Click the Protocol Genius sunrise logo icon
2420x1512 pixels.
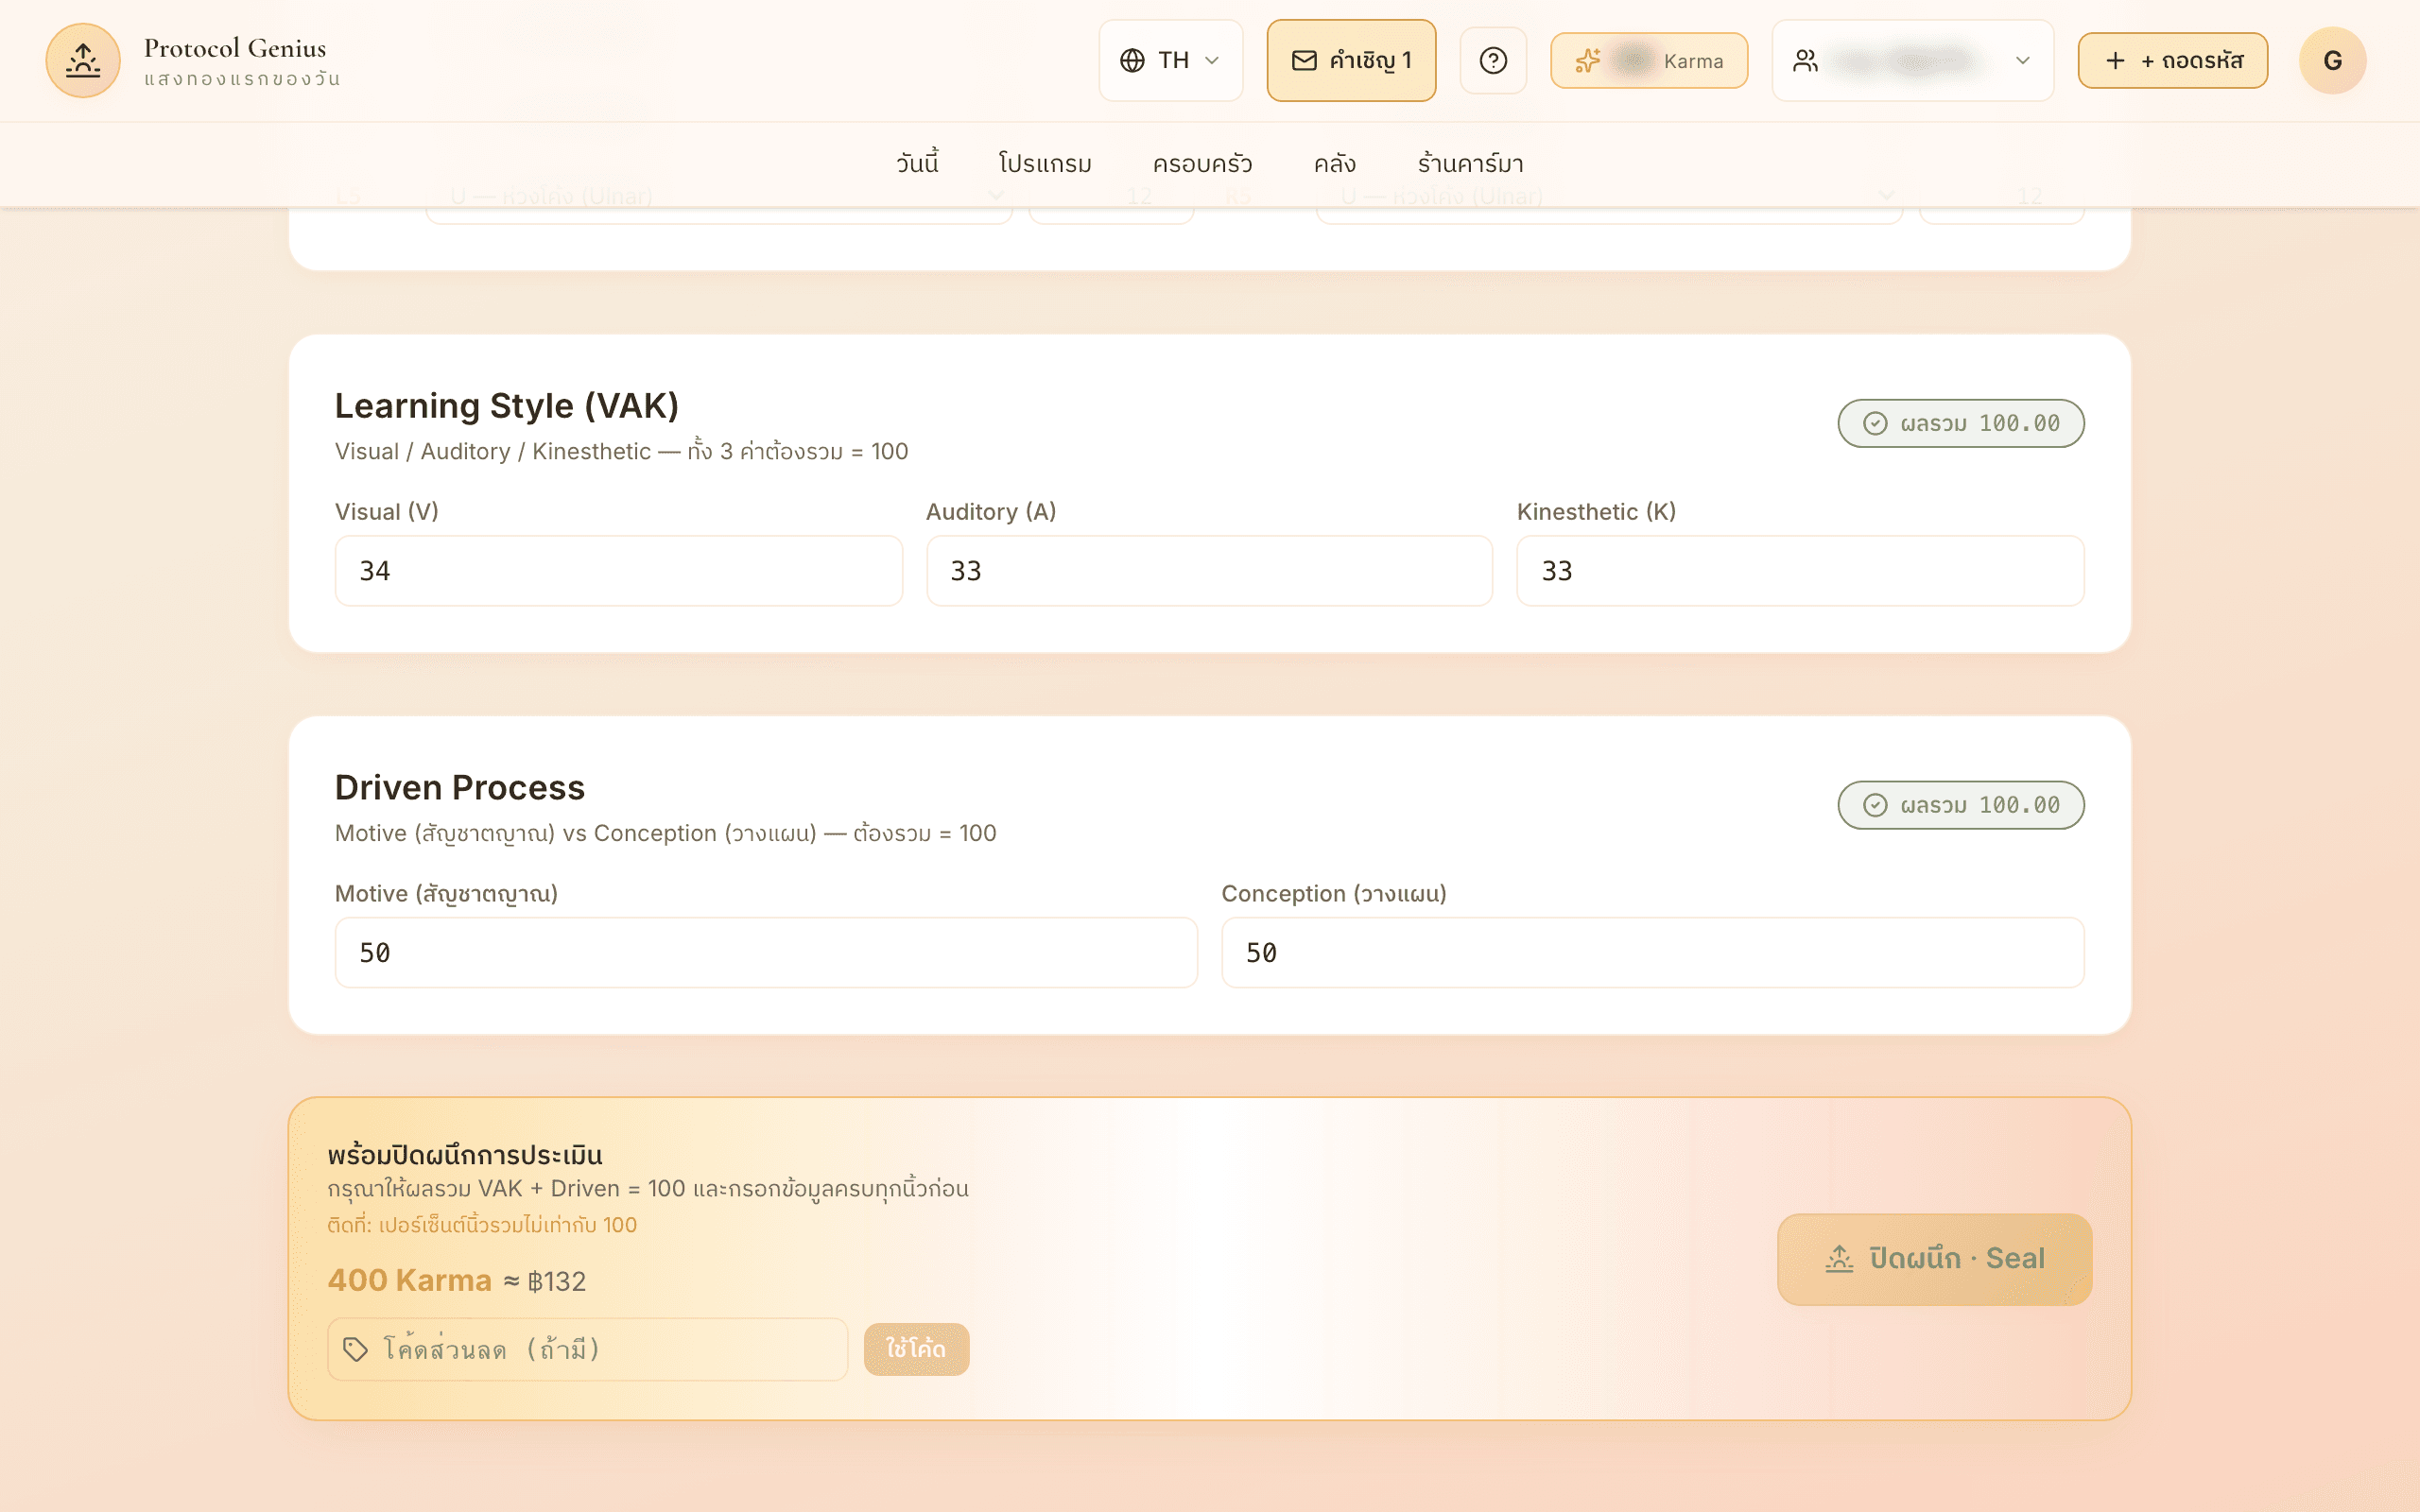[x=83, y=60]
